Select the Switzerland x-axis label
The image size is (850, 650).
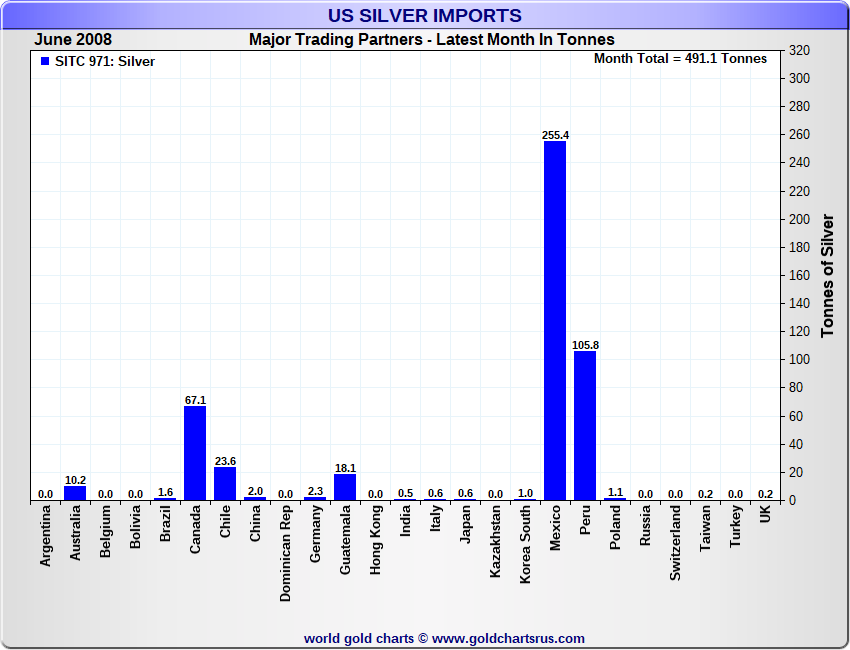pyautogui.click(x=675, y=541)
